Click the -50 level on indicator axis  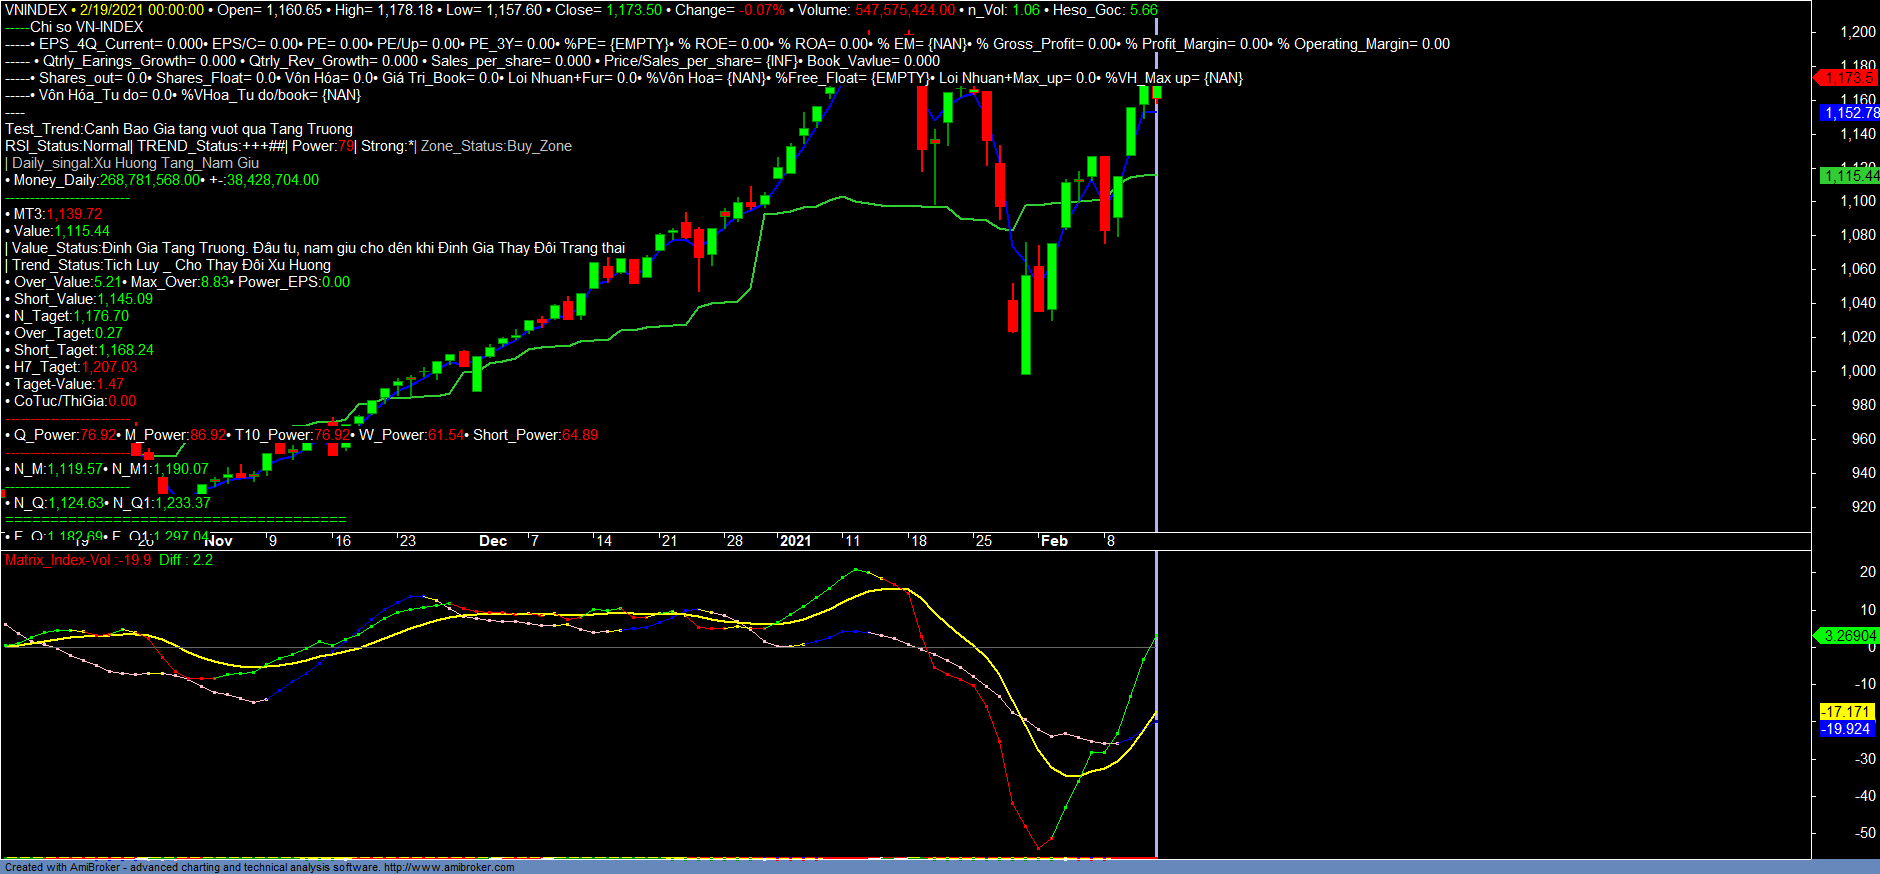click(1865, 833)
